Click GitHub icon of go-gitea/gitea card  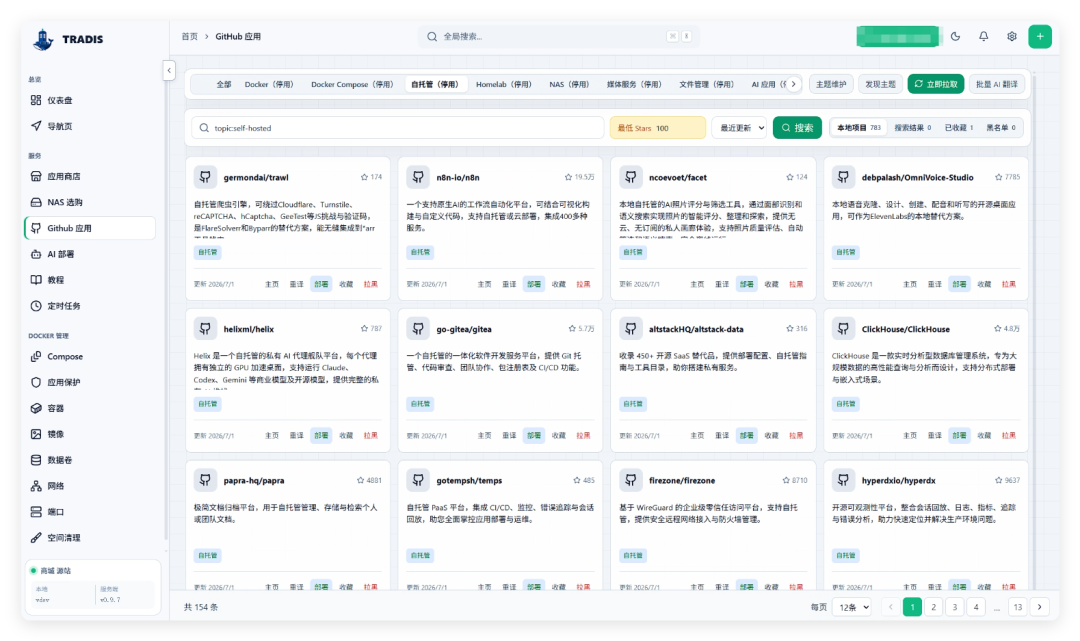tap(418, 329)
